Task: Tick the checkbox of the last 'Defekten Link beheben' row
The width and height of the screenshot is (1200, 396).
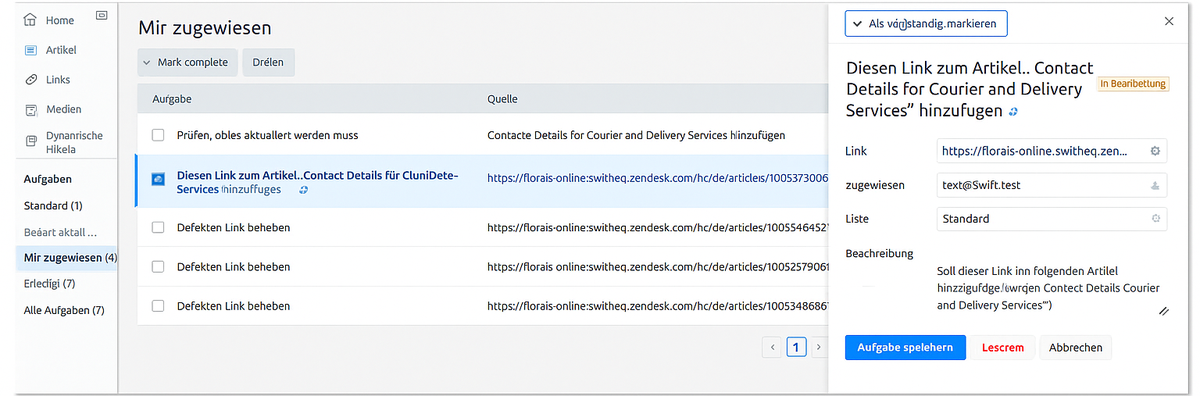Action: point(158,305)
